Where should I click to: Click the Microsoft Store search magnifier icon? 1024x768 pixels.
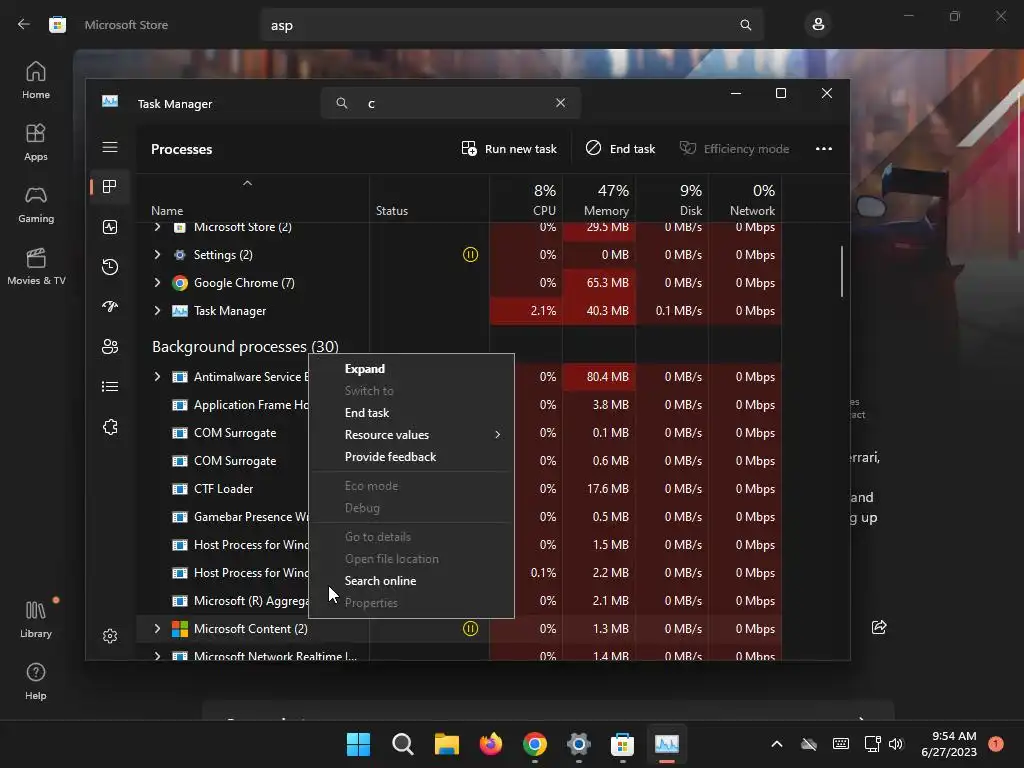click(745, 25)
